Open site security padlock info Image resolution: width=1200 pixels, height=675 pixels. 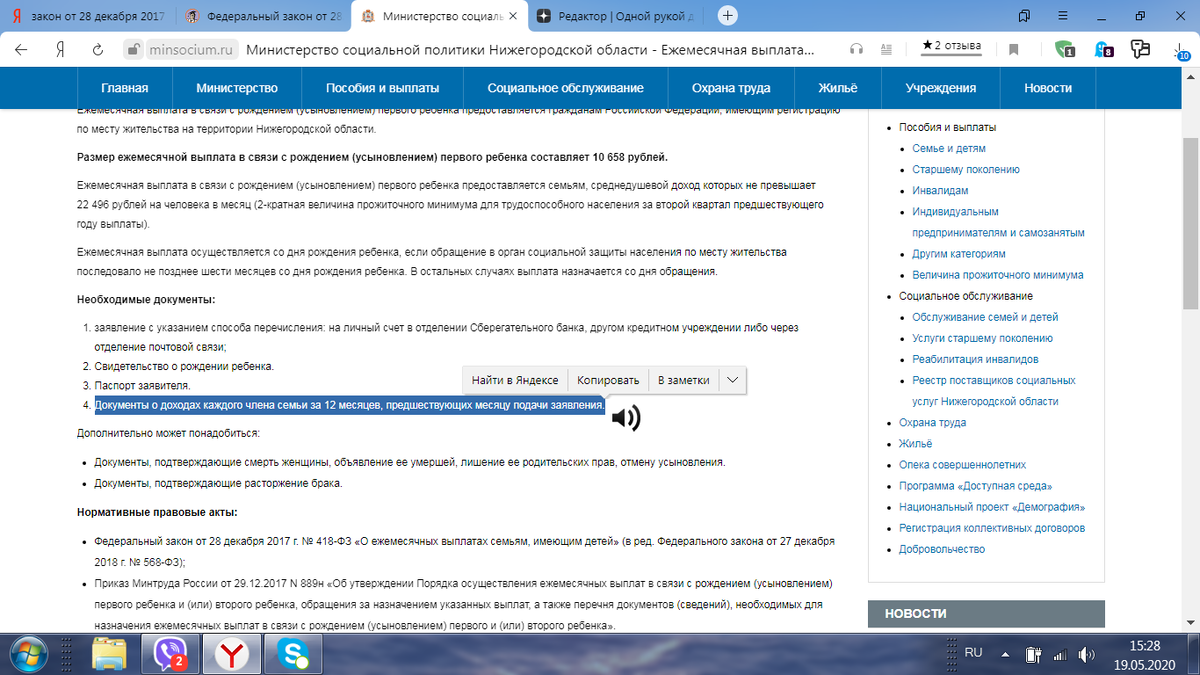click(x=133, y=49)
